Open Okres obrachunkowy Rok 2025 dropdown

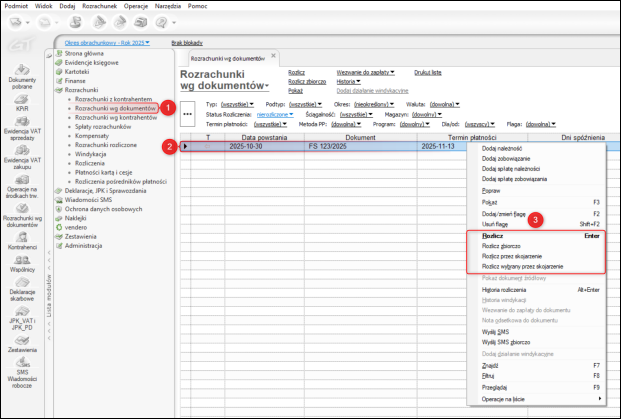pyautogui.click(x=107, y=43)
